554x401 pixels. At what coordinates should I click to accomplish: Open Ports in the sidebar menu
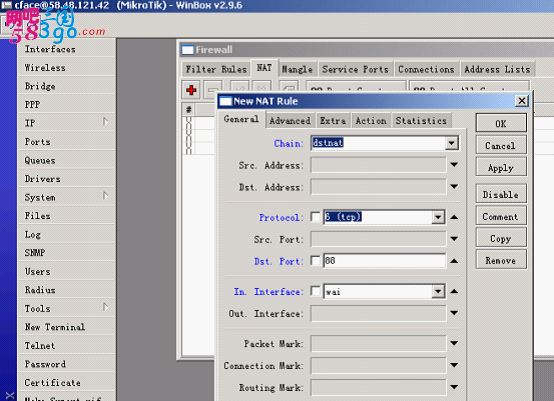click(66, 142)
